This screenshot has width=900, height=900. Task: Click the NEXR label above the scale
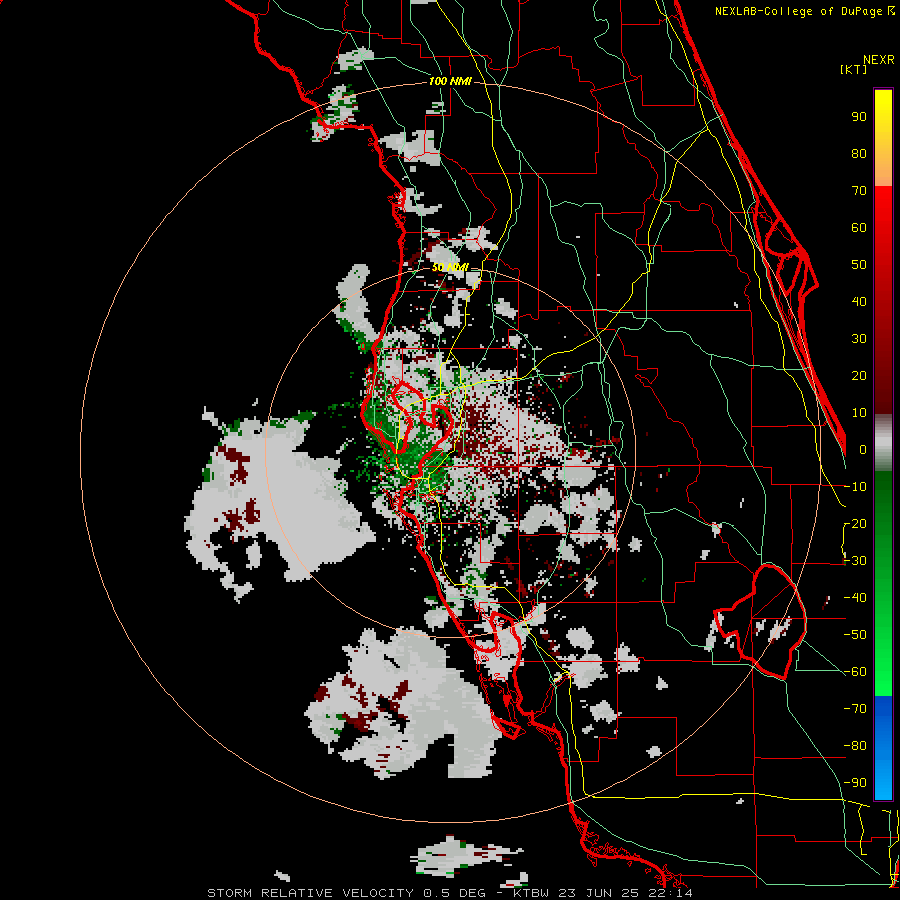coord(879,60)
